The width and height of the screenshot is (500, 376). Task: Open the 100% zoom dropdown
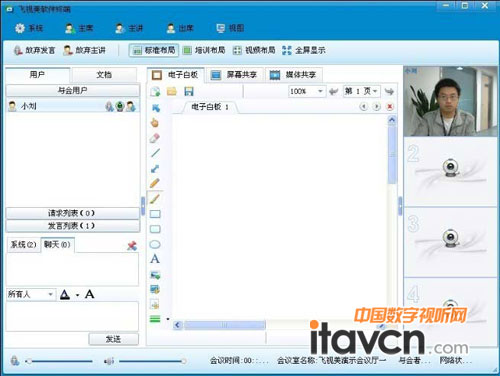pos(320,91)
